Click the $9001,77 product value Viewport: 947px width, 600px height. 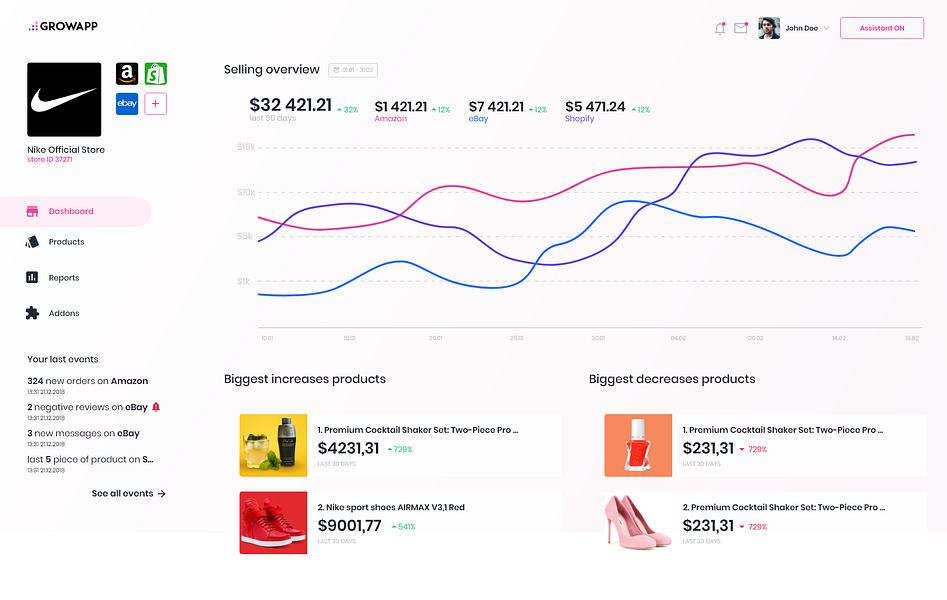point(350,526)
